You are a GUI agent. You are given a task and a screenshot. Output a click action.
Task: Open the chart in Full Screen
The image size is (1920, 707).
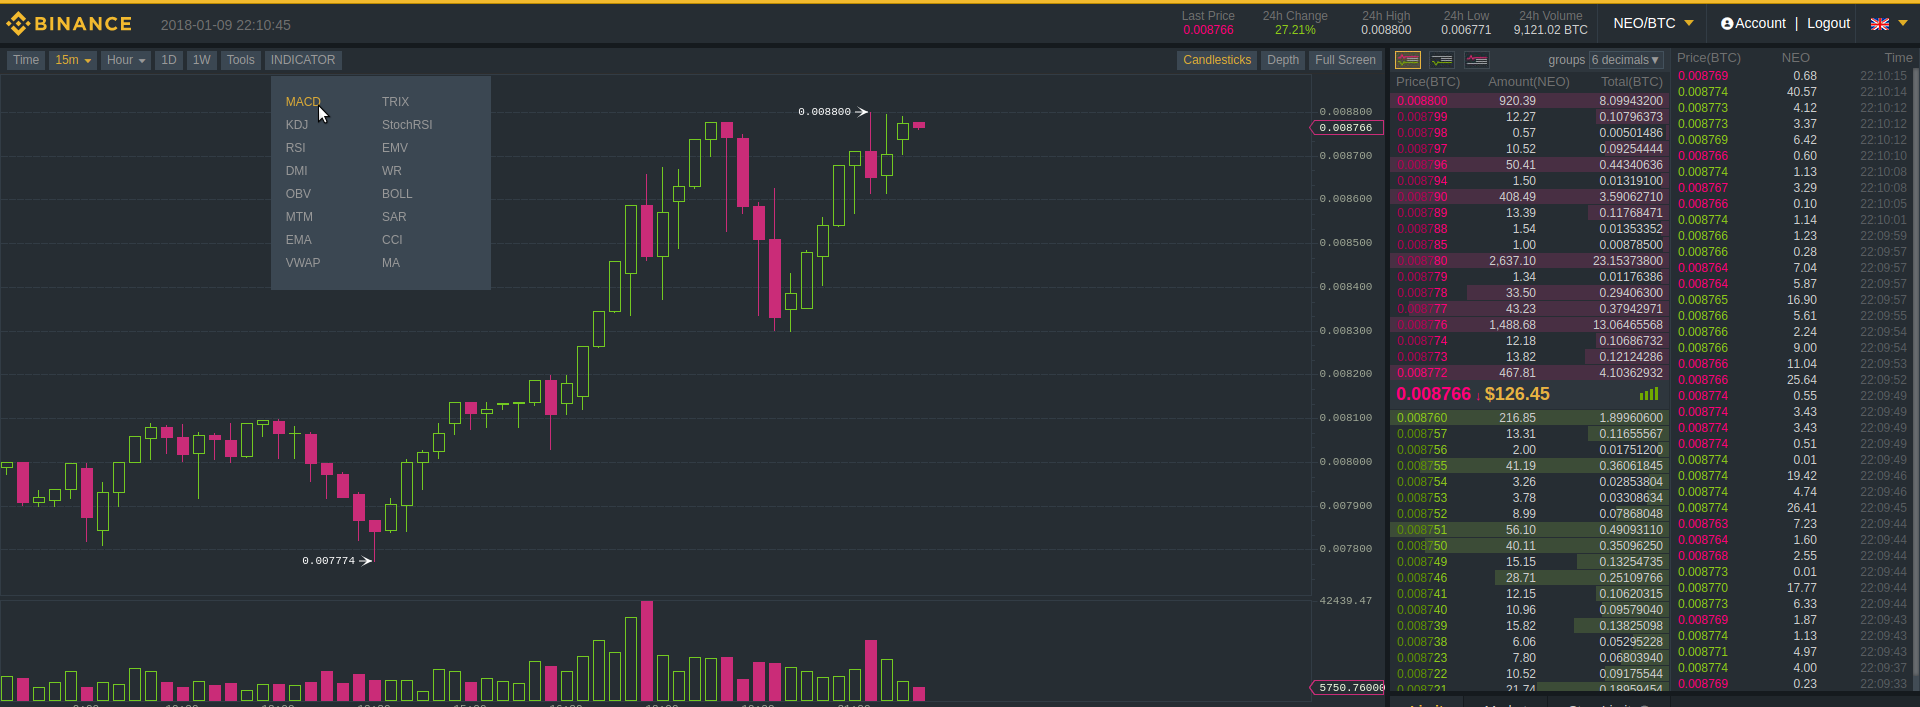[1345, 60]
